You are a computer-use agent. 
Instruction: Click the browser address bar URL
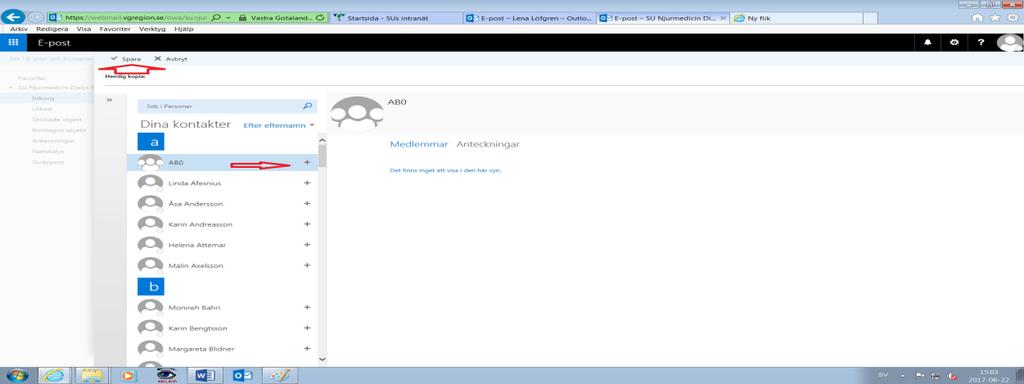click(x=136, y=18)
